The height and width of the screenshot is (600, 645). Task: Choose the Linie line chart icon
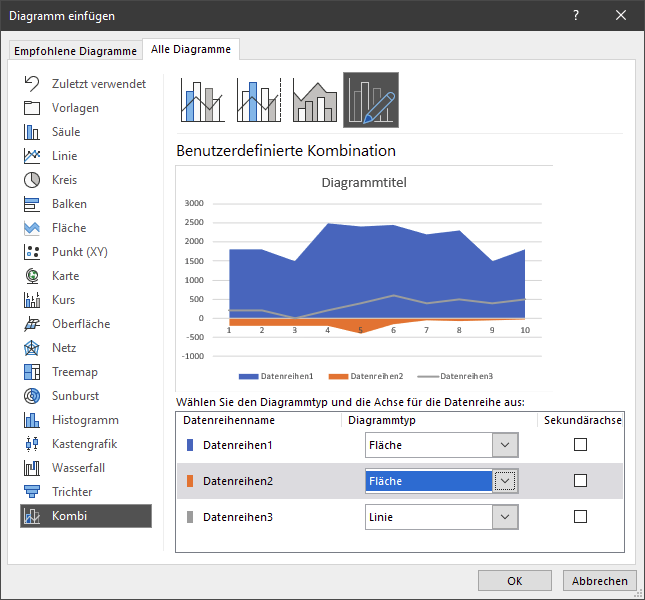(x=32, y=156)
